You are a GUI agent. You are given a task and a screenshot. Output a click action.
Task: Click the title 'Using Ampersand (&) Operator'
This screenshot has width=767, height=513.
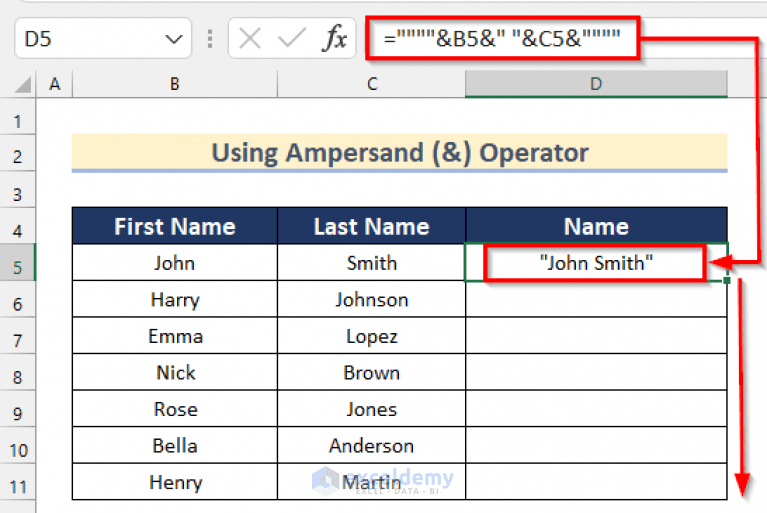[x=400, y=153]
